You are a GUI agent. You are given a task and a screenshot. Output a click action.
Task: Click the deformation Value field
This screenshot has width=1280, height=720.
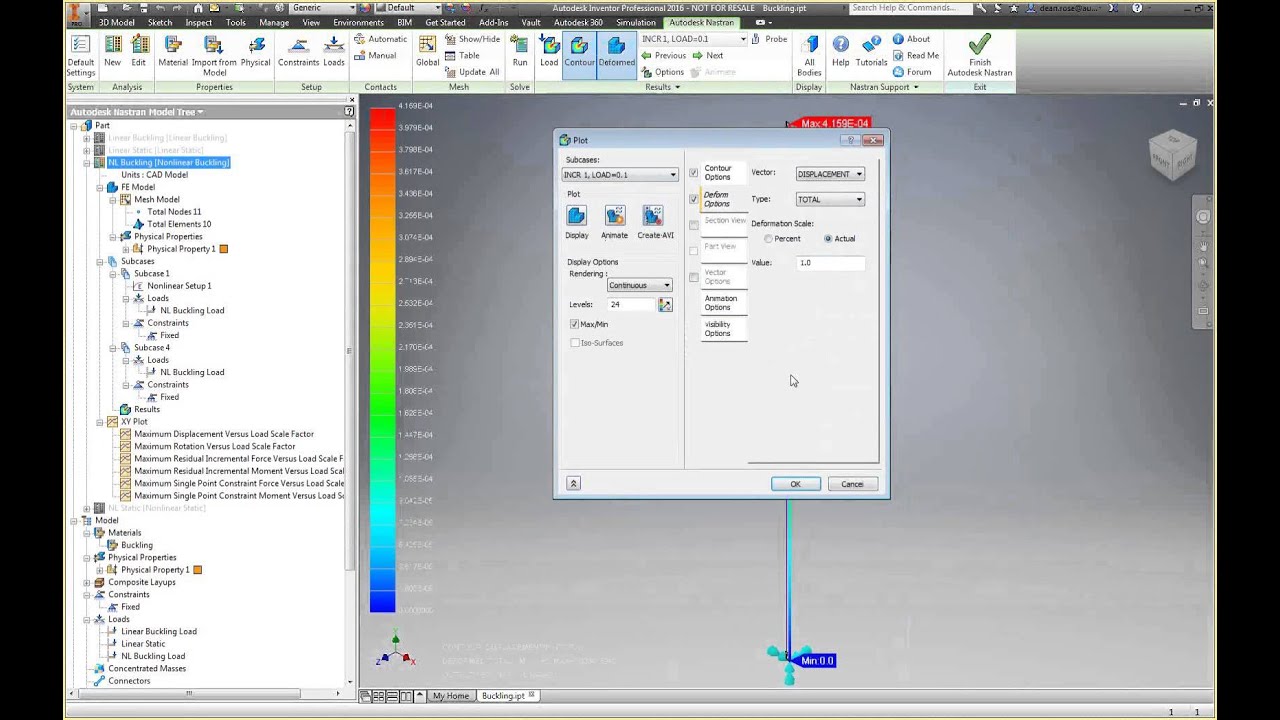[830, 262]
